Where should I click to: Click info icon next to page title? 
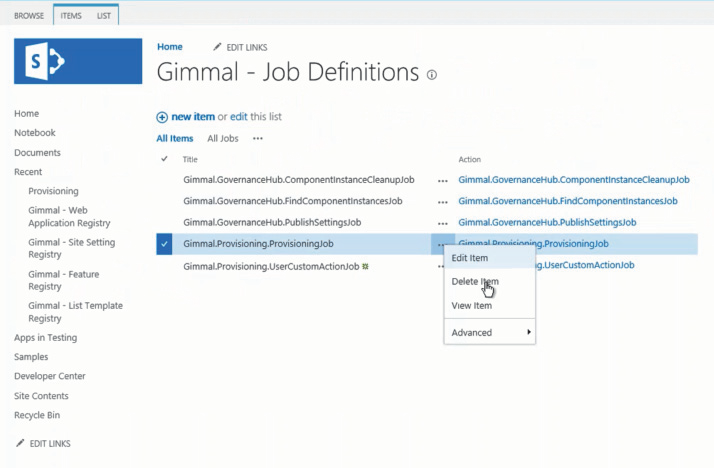[x=432, y=75]
